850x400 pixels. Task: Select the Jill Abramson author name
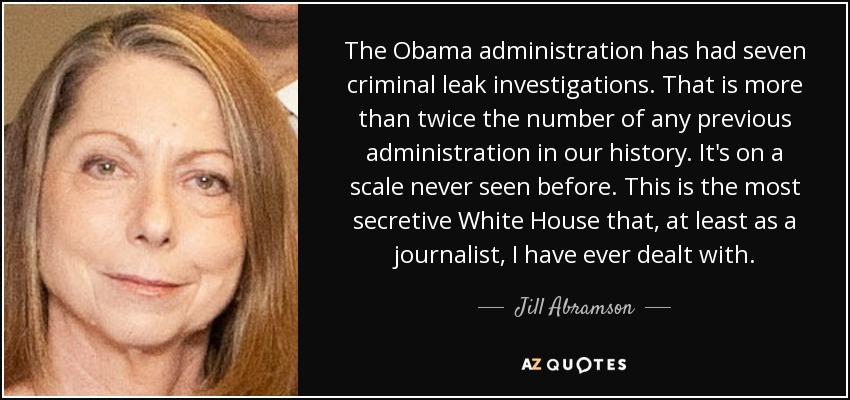pos(574,307)
